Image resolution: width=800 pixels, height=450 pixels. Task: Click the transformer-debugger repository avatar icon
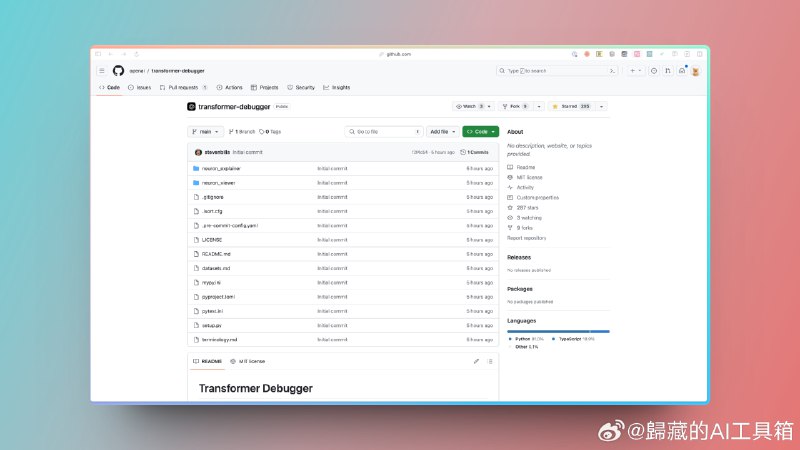(x=191, y=107)
